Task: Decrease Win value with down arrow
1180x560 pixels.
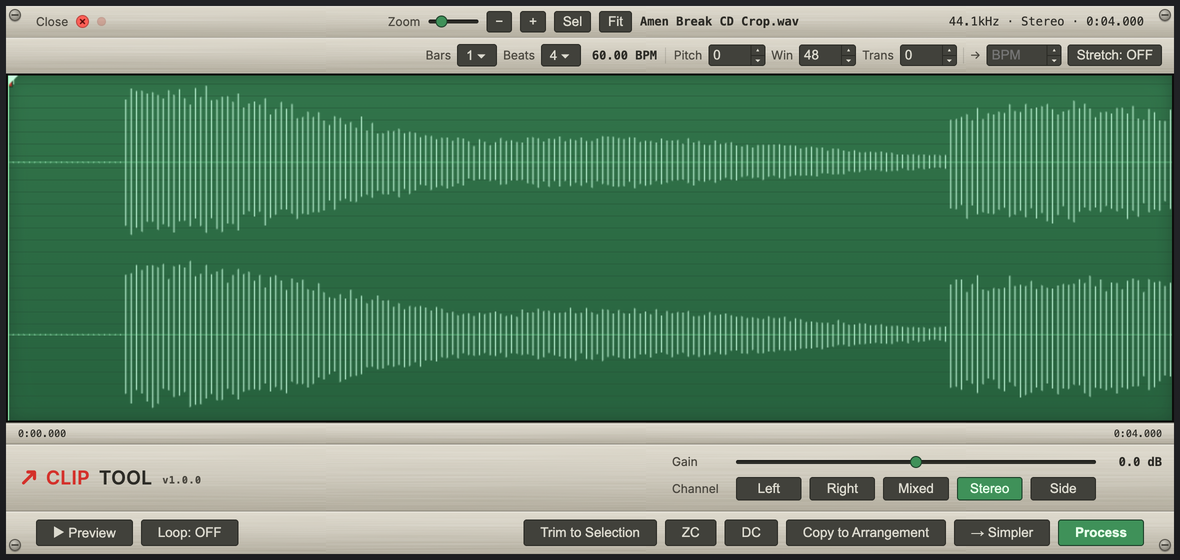Action: (x=849, y=60)
